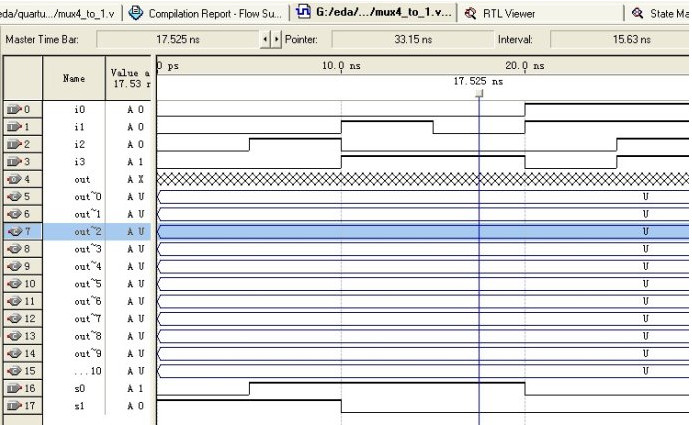This screenshot has width=692, height=425.
Task: Select the i2 signal name
Action: 80,144
